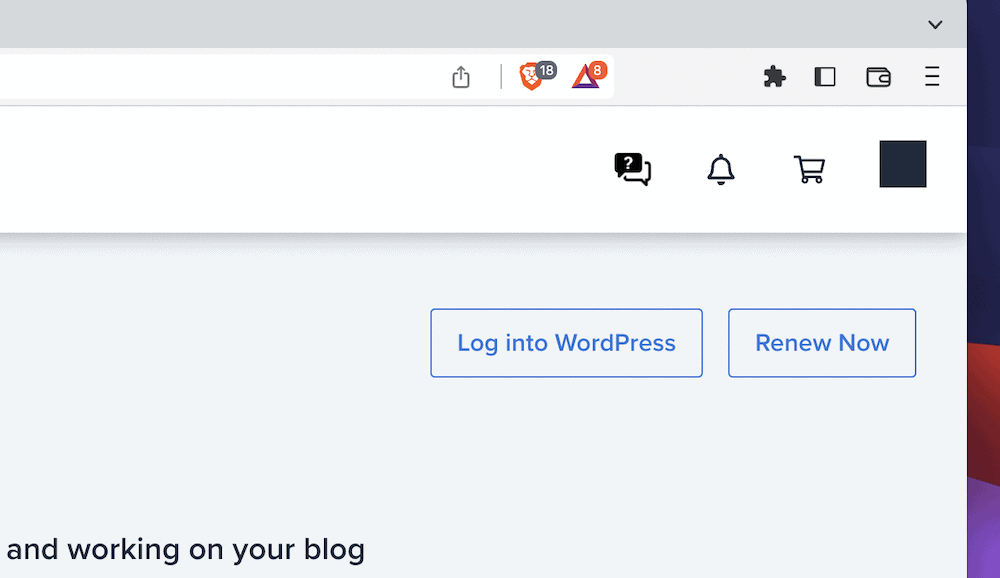Click the divider area between share and Shields icons
The height and width of the screenshot is (578, 1000).
click(x=499, y=76)
